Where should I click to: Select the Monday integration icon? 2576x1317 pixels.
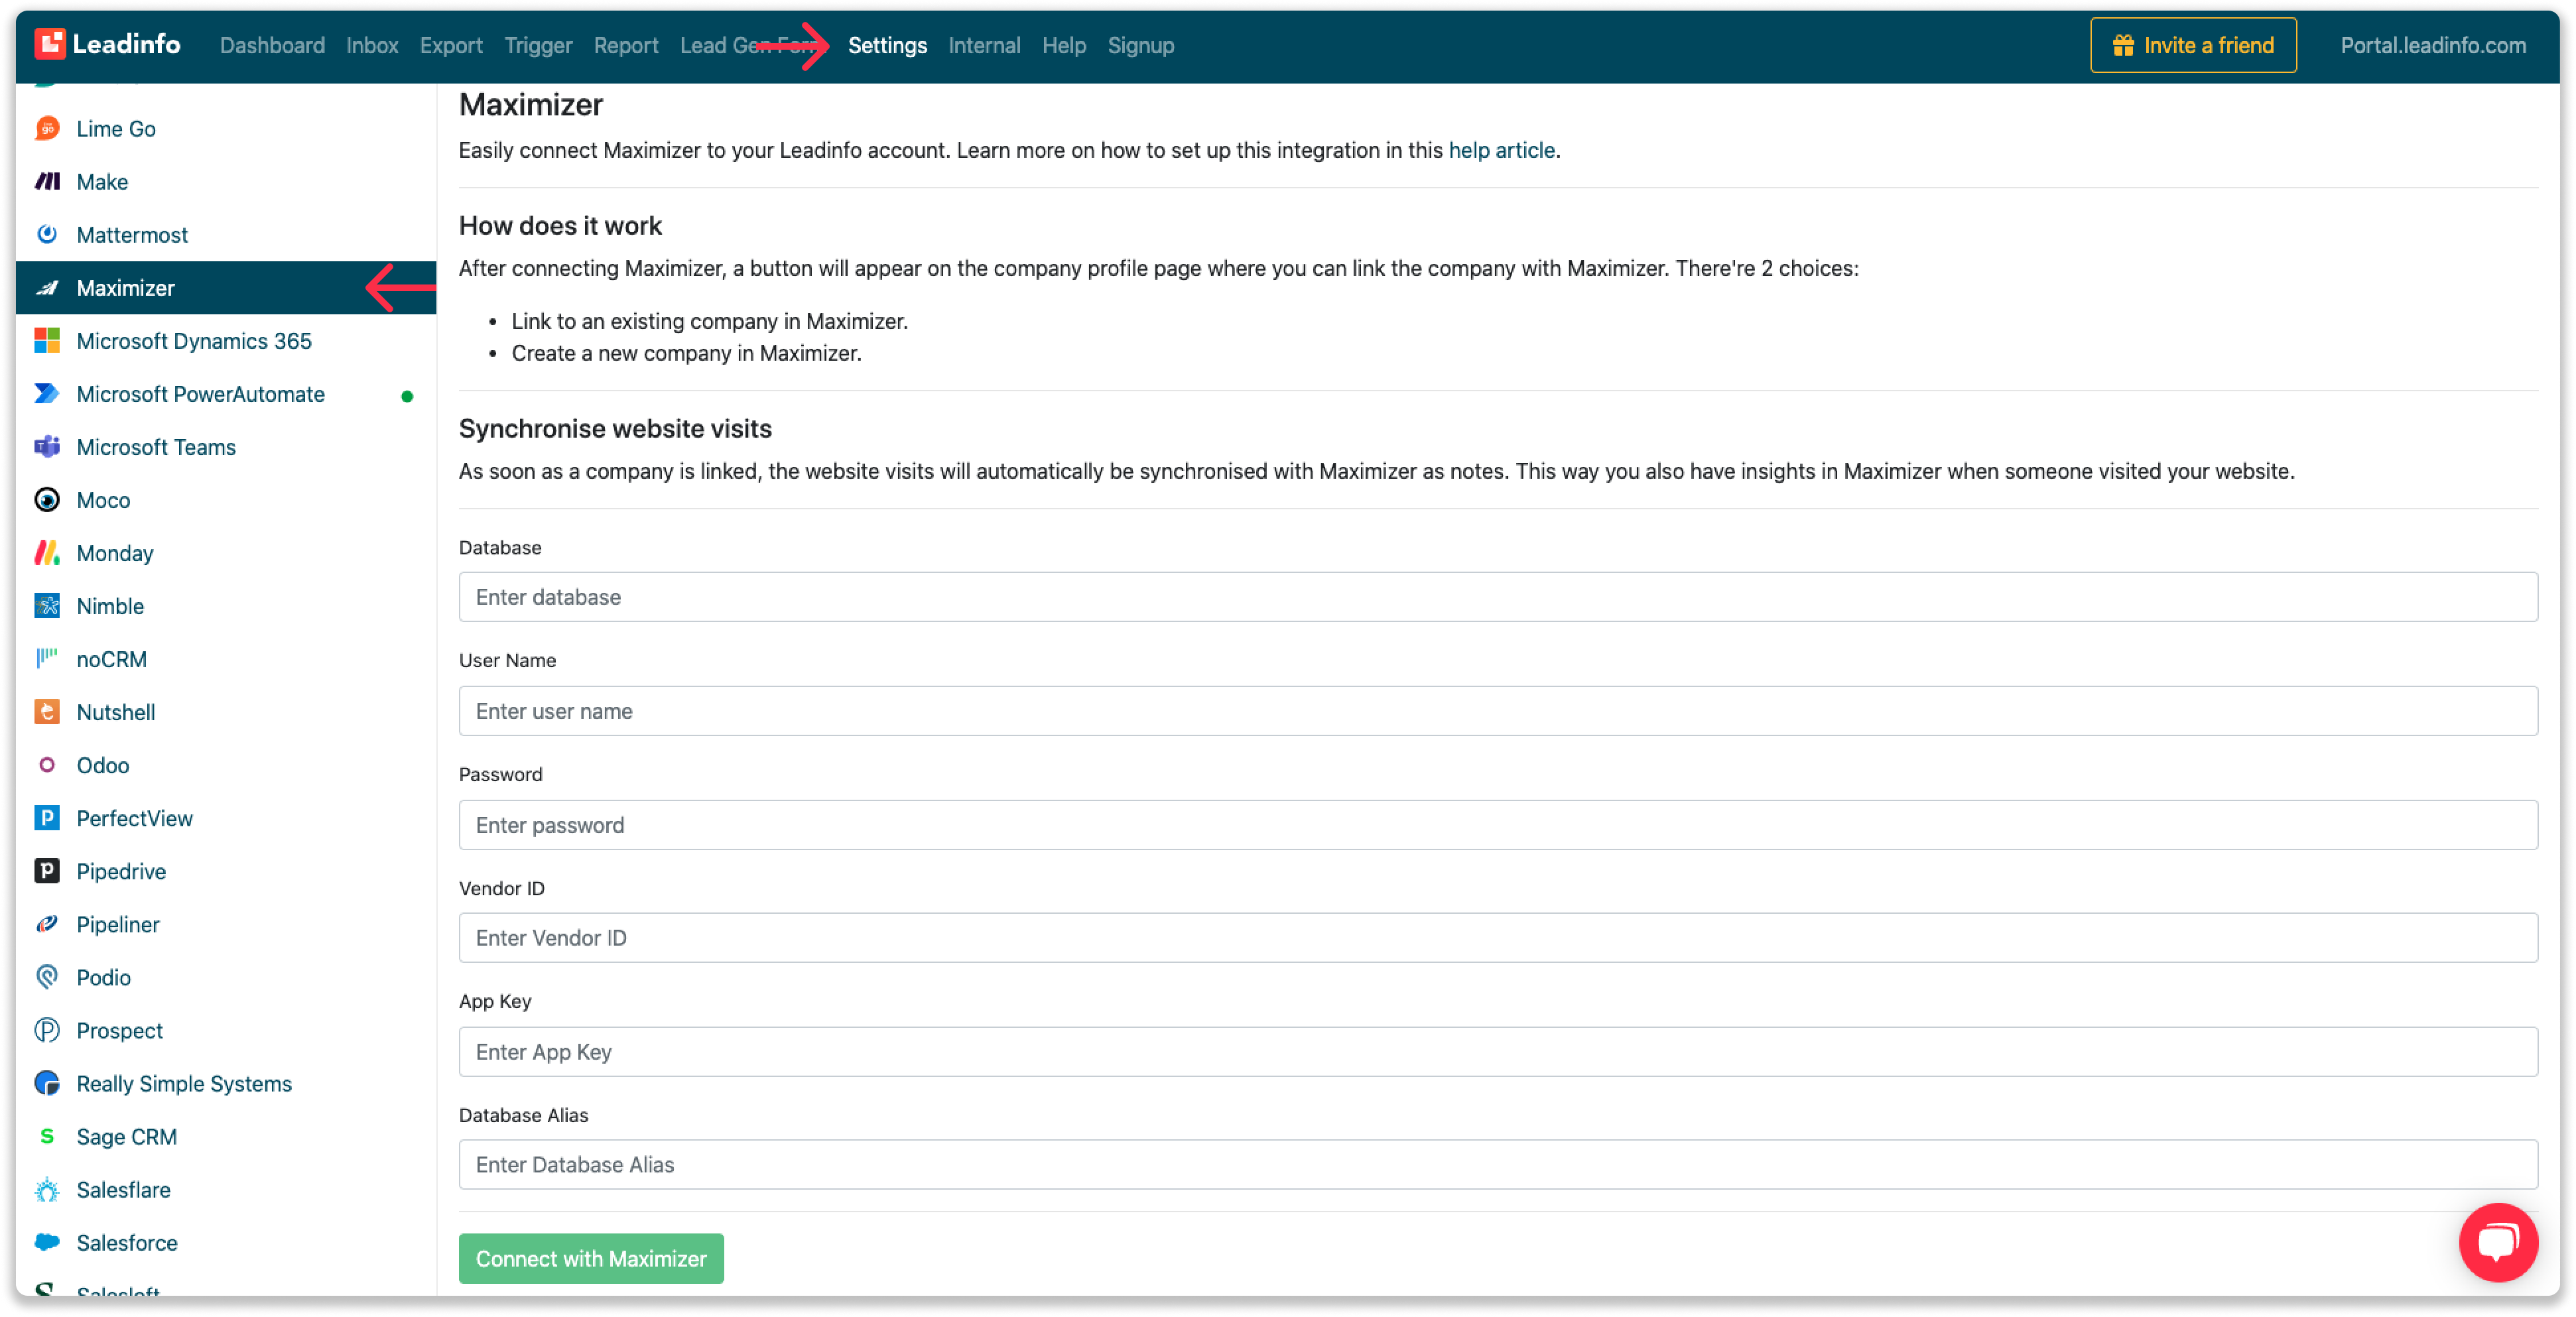(x=47, y=553)
